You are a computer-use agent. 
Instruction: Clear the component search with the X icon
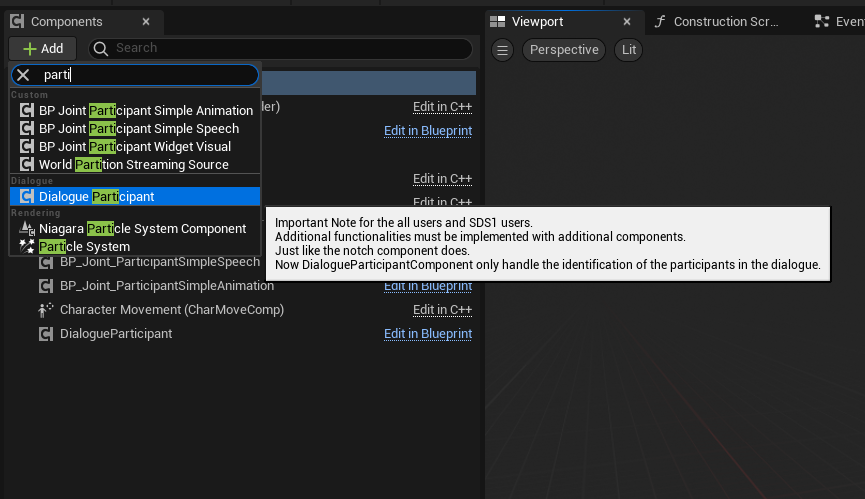click(x=23, y=75)
